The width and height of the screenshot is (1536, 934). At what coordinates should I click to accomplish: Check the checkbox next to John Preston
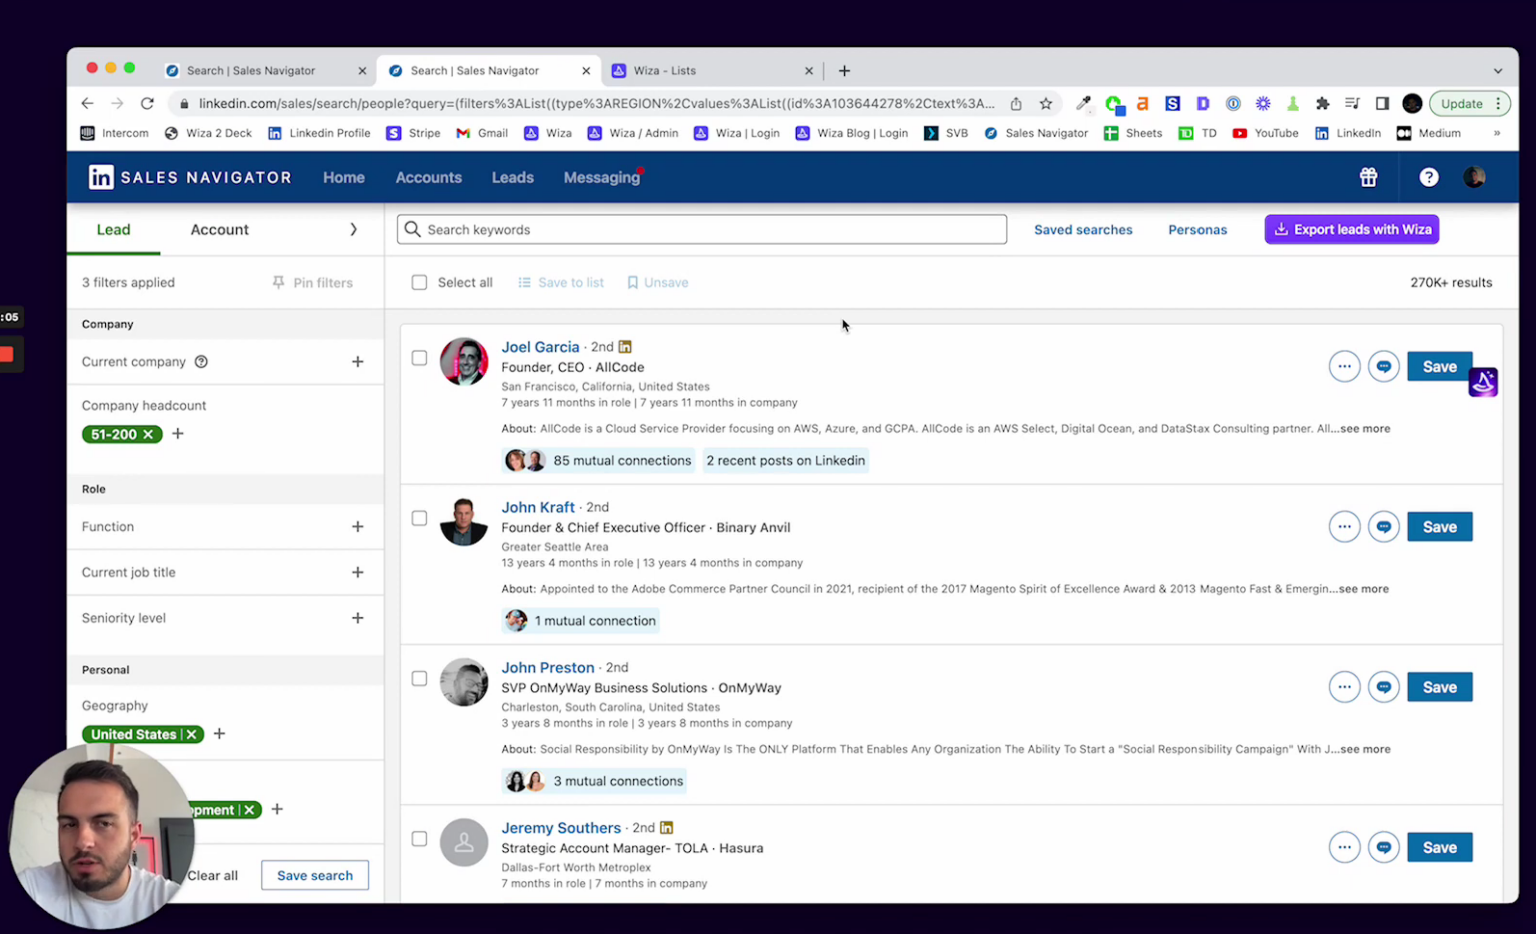[x=419, y=678]
